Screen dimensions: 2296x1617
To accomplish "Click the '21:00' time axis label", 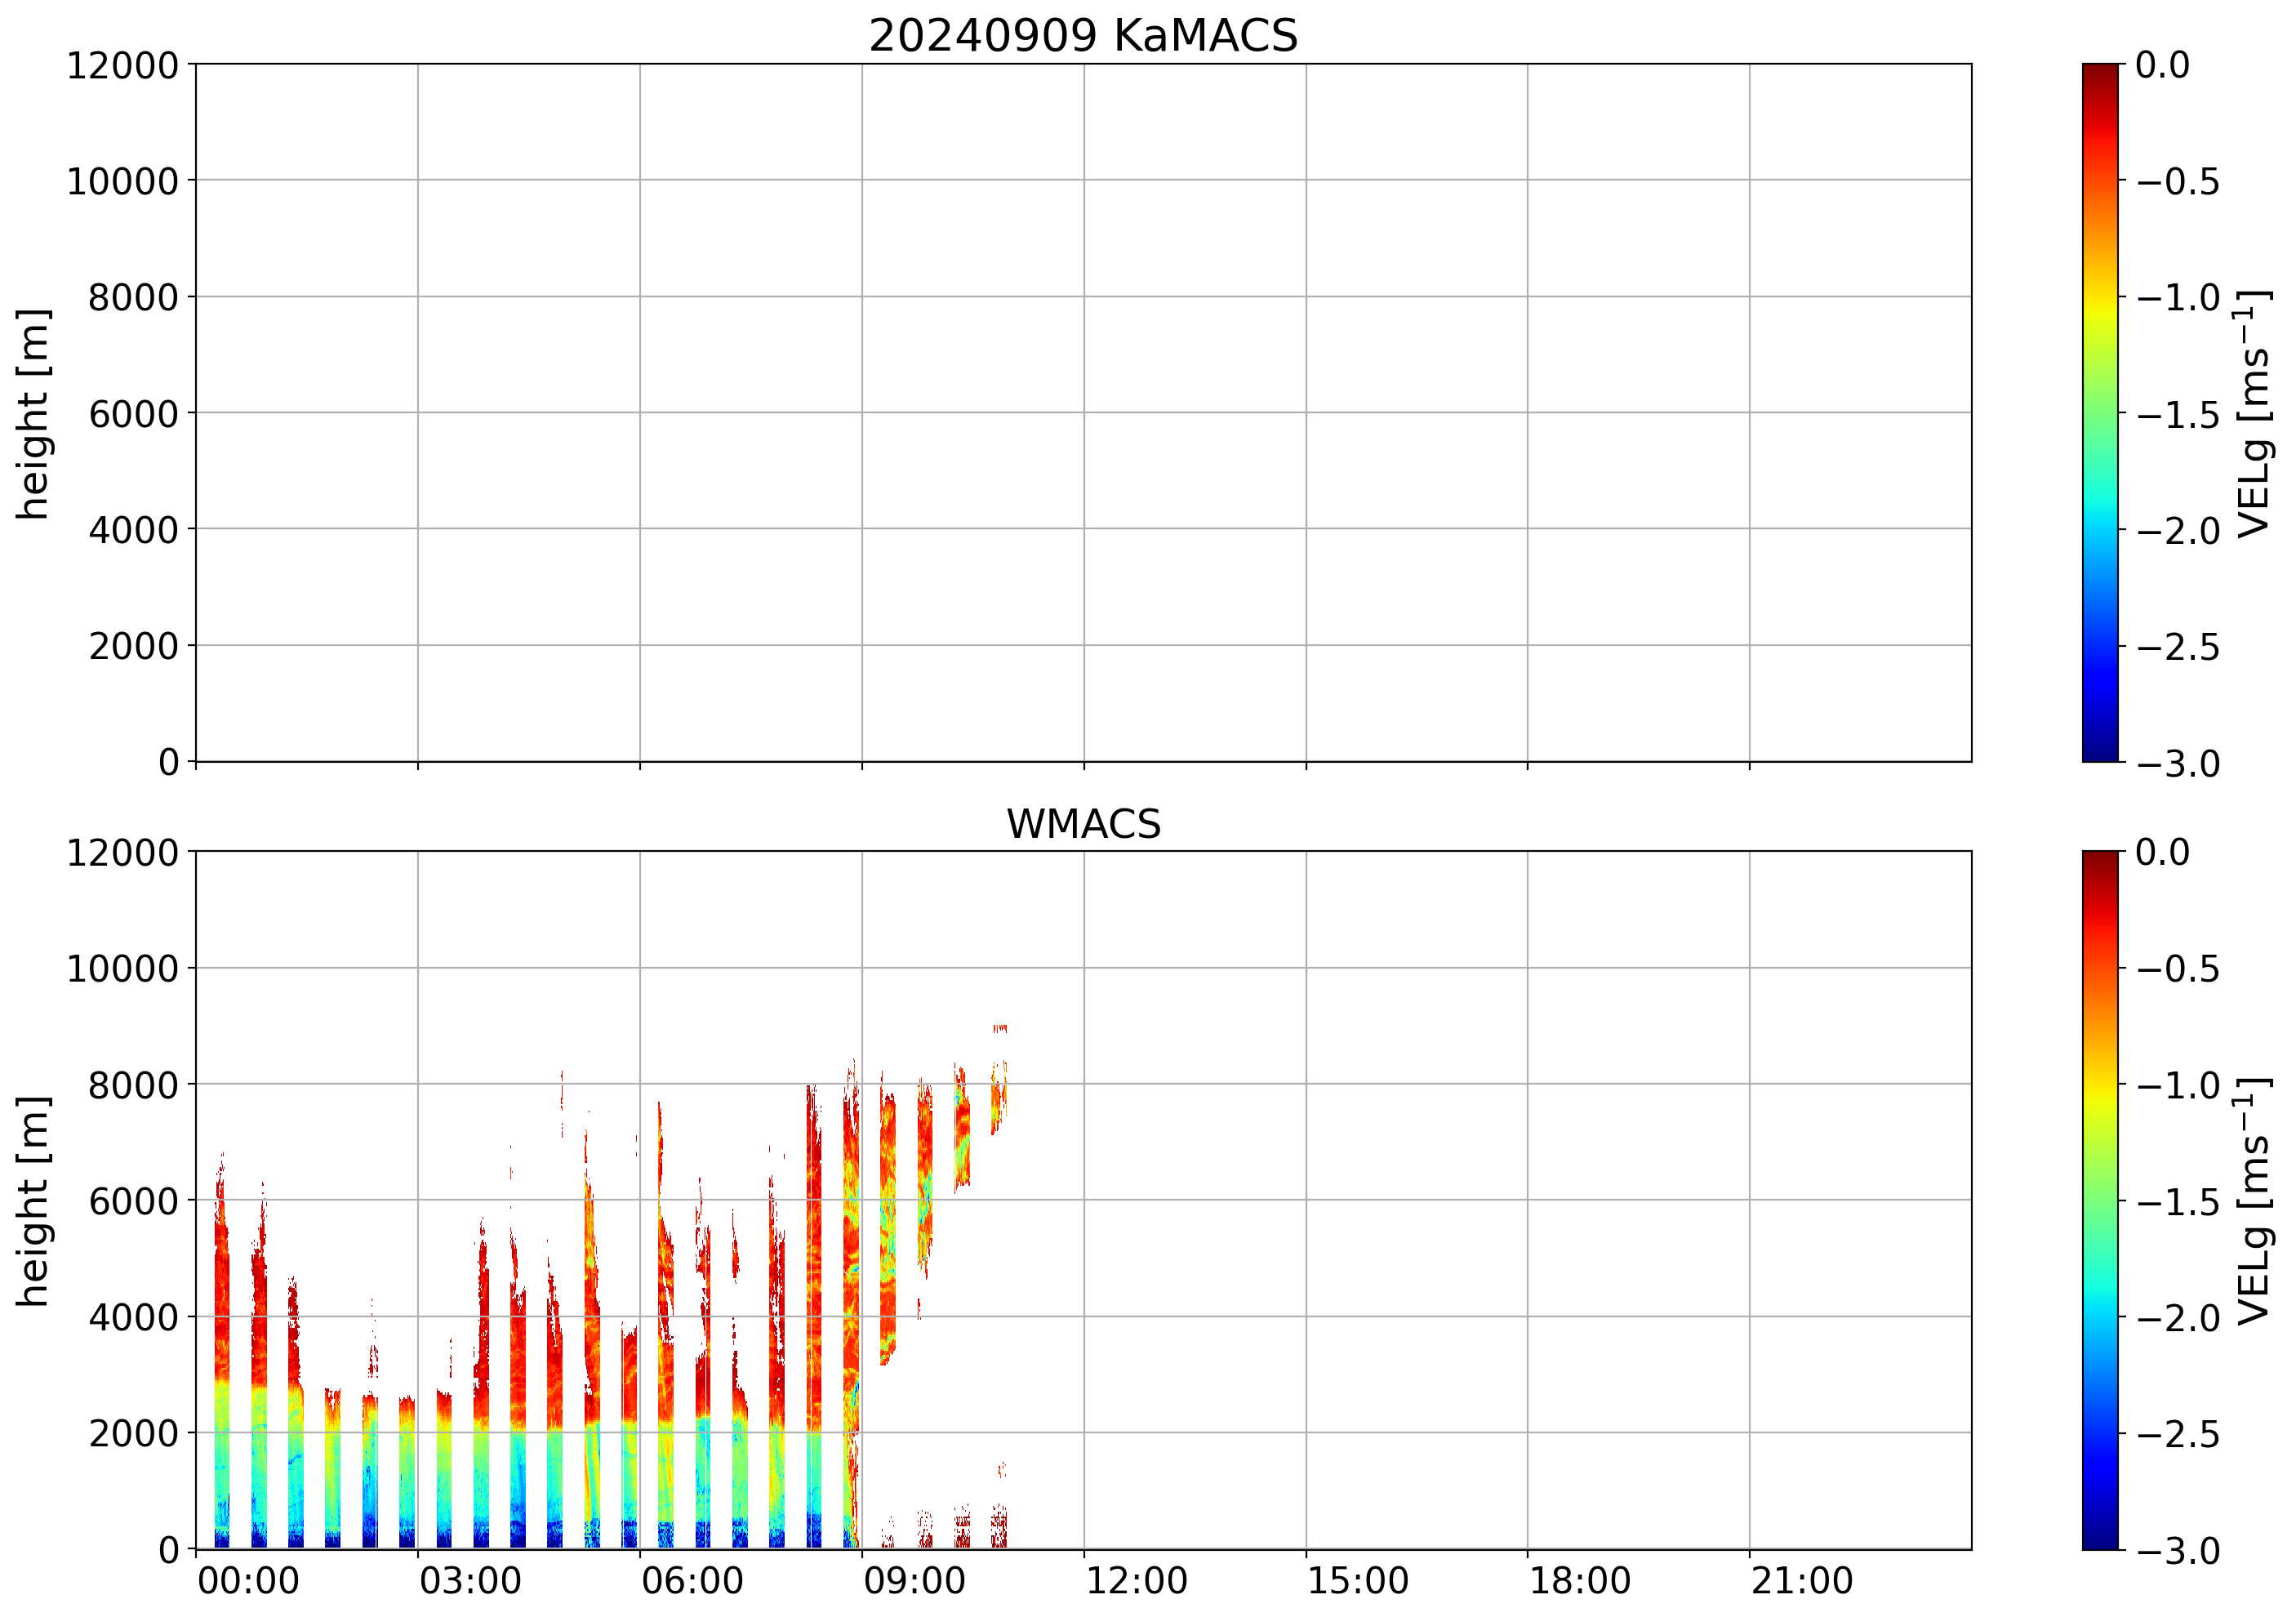I will [x=1802, y=1582].
